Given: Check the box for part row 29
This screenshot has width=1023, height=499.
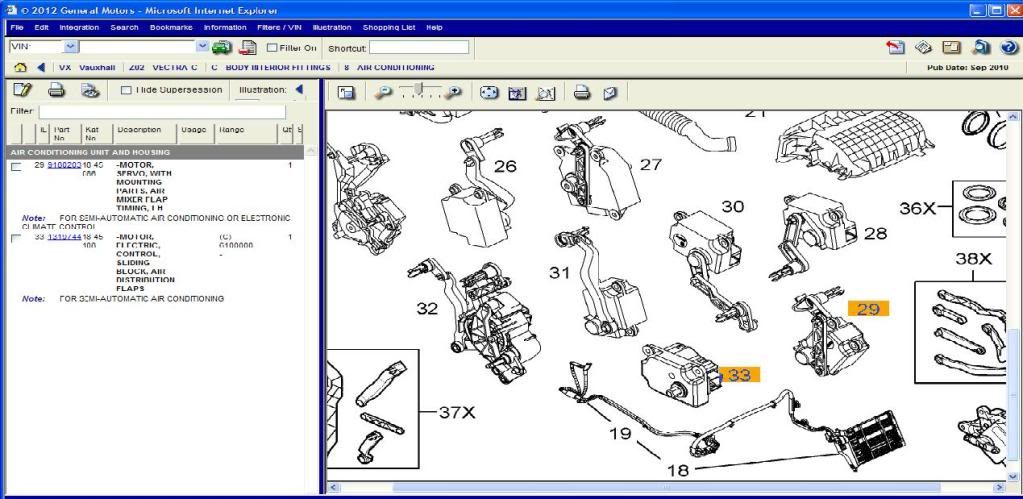Looking at the screenshot, I should (x=16, y=167).
